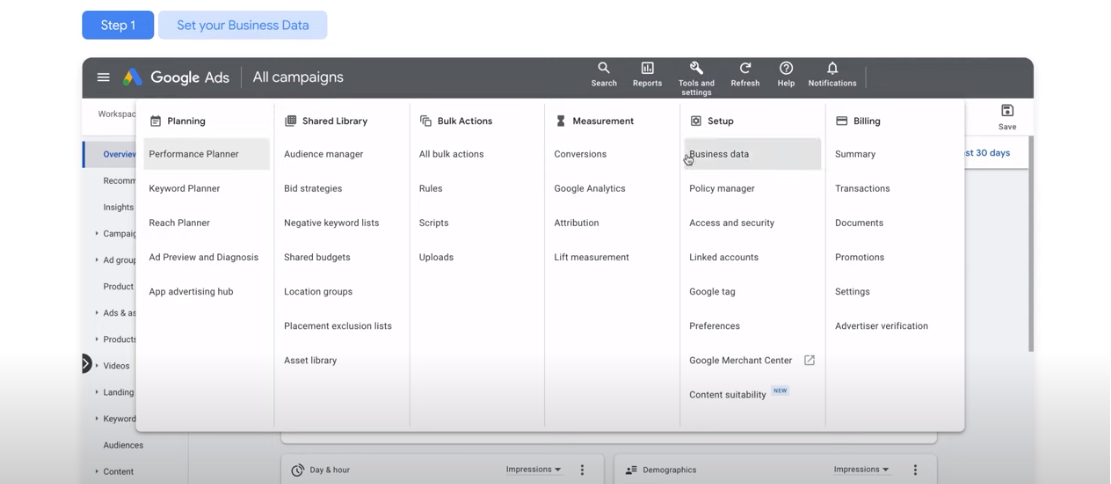Open Uploads

click(x=436, y=257)
